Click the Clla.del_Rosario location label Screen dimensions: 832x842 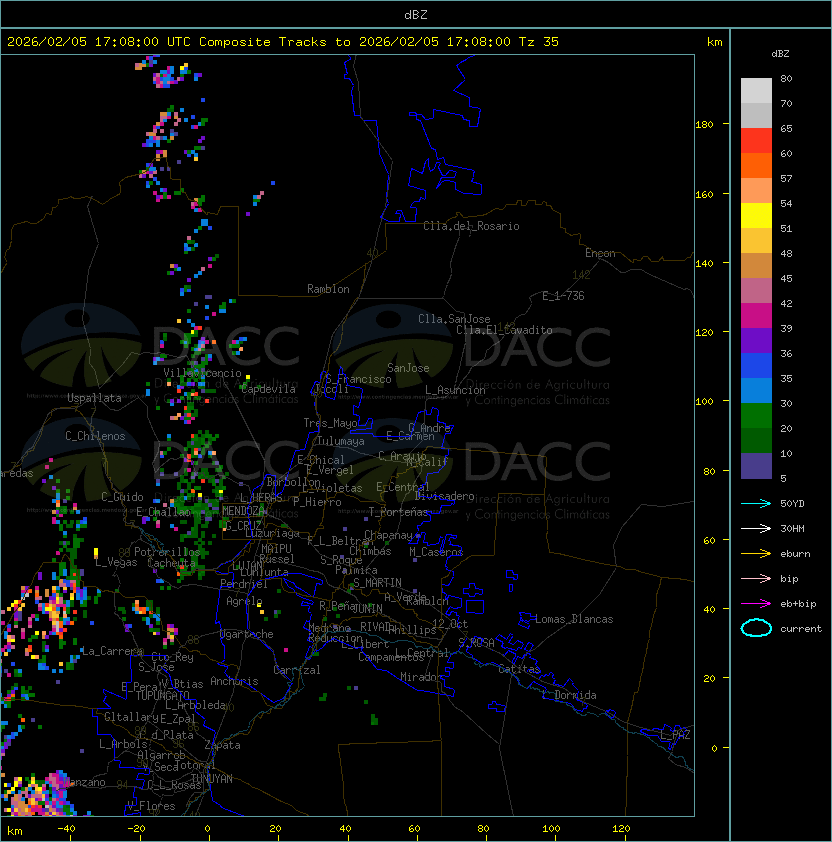pyautogui.click(x=471, y=226)
